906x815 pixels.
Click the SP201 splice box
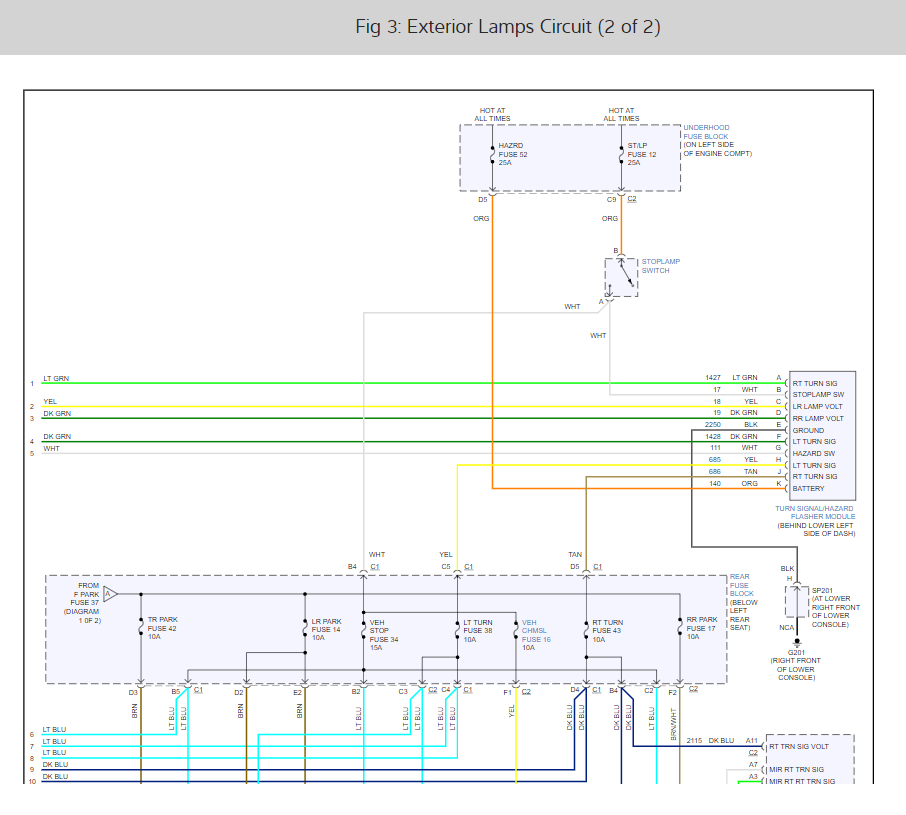pos(796,601)
